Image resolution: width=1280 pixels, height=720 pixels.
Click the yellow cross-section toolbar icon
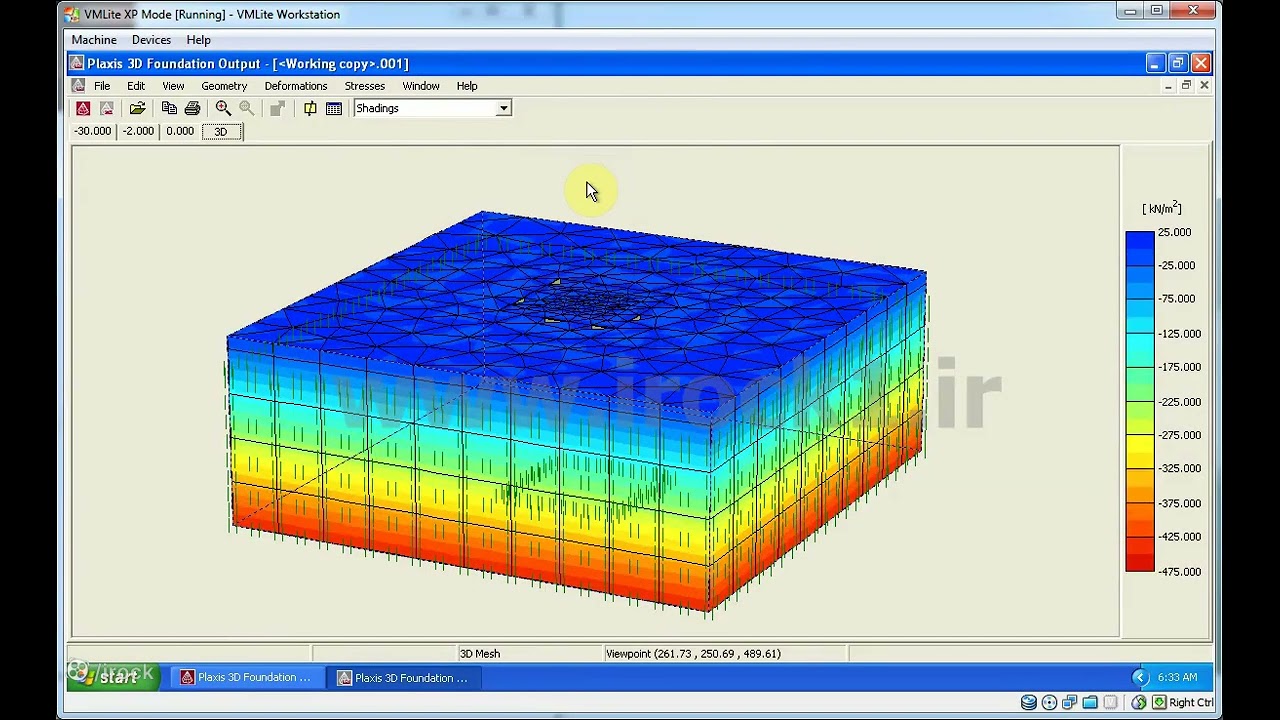[x=310, y=108]
